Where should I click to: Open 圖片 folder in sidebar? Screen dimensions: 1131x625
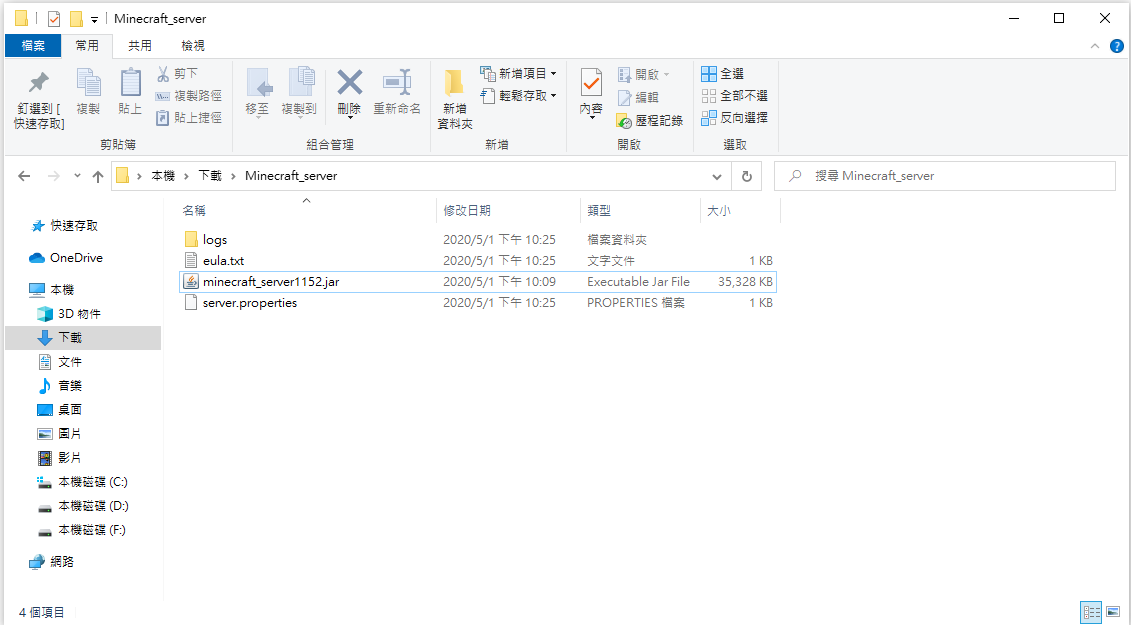click(x=69, y=434)
